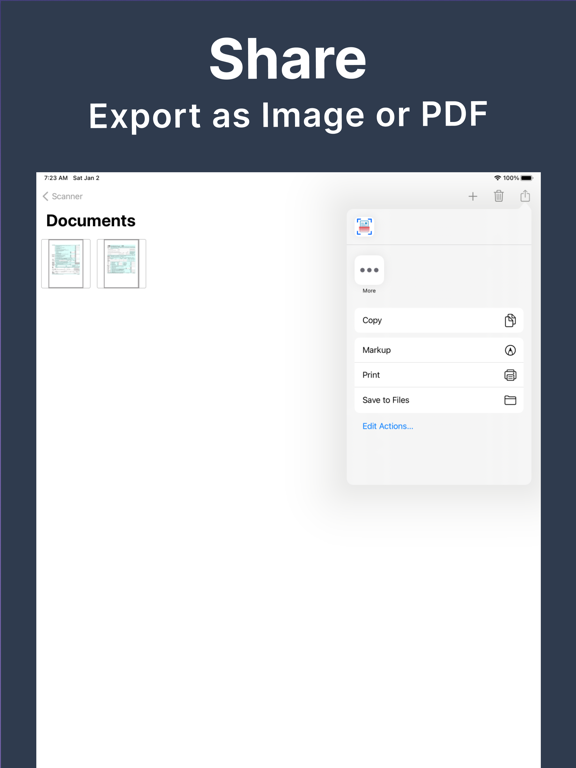The width and height of the screenshot is (576, 768).
Task: Select Print action
Action: [x=439, y=375]
